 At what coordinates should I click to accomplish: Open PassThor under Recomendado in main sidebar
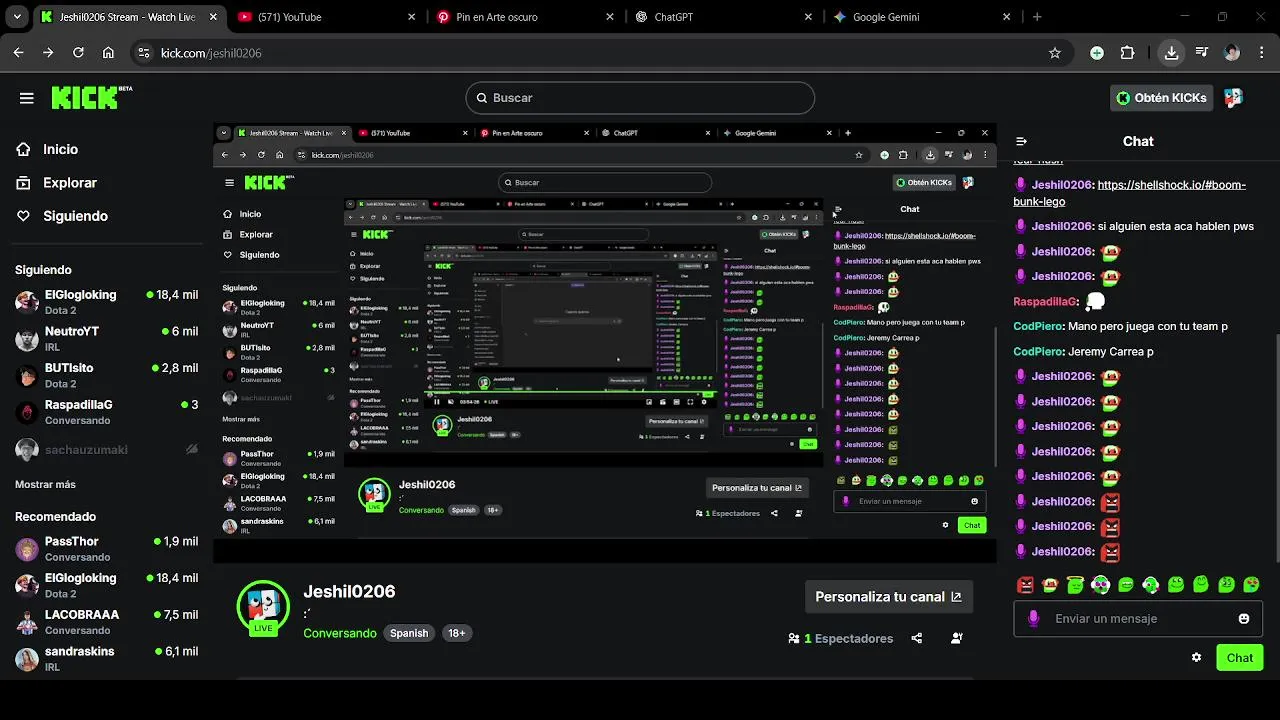click(106, 548)
